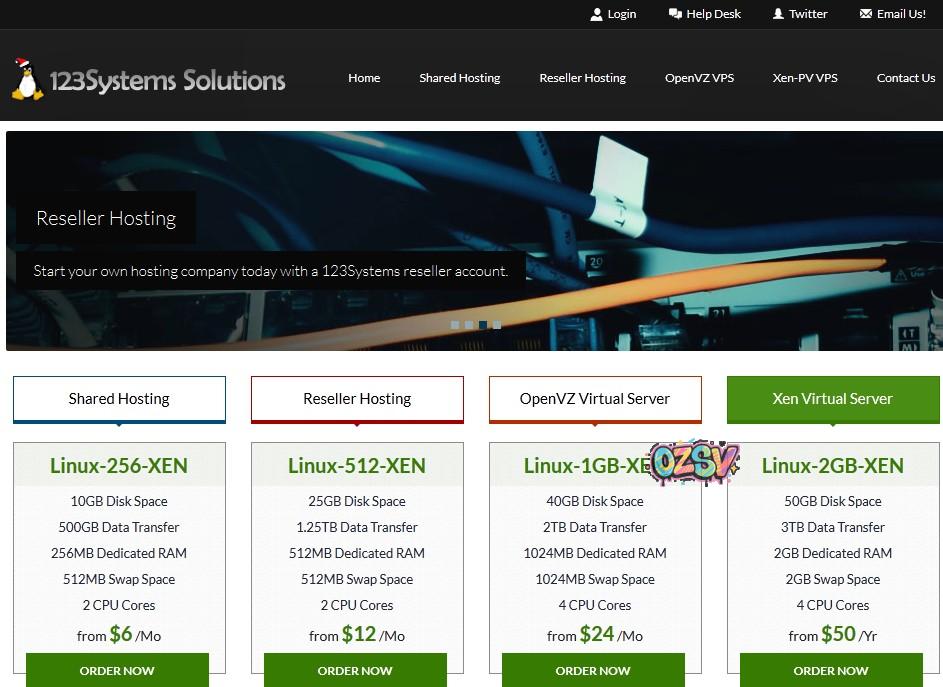The image size is (943, 687).
Task: Order Now for Linux-1GB-XEN plan
Action: (593, 670)
